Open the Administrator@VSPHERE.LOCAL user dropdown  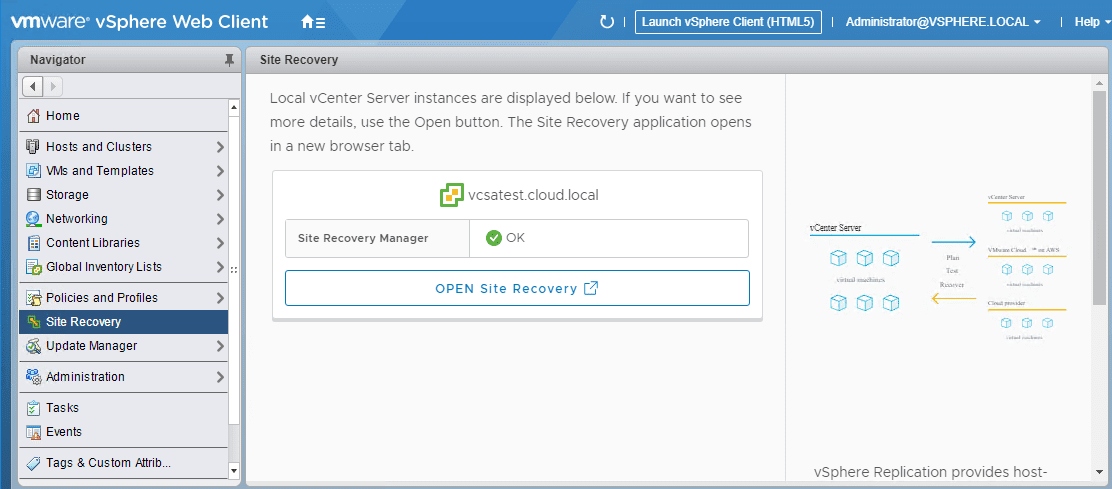click(x=943, y=22)
